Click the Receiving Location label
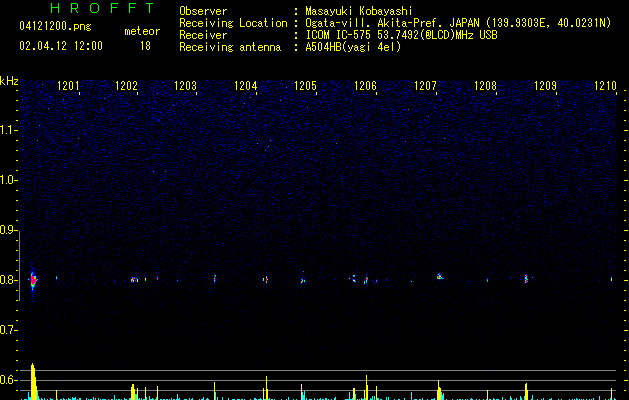The width and height of the screenshot is (629, 400). [233, 23]
